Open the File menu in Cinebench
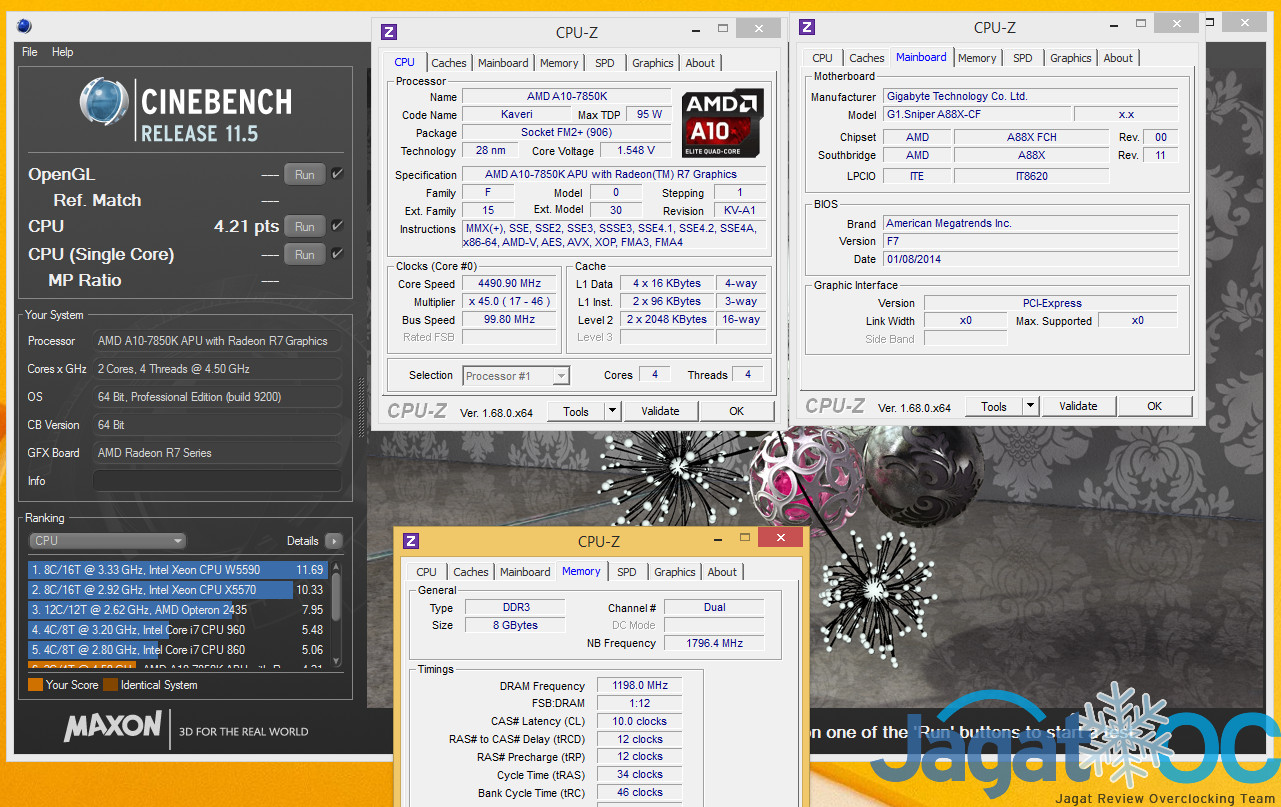This screenshot has height=807, width=1281. (29, 52)
